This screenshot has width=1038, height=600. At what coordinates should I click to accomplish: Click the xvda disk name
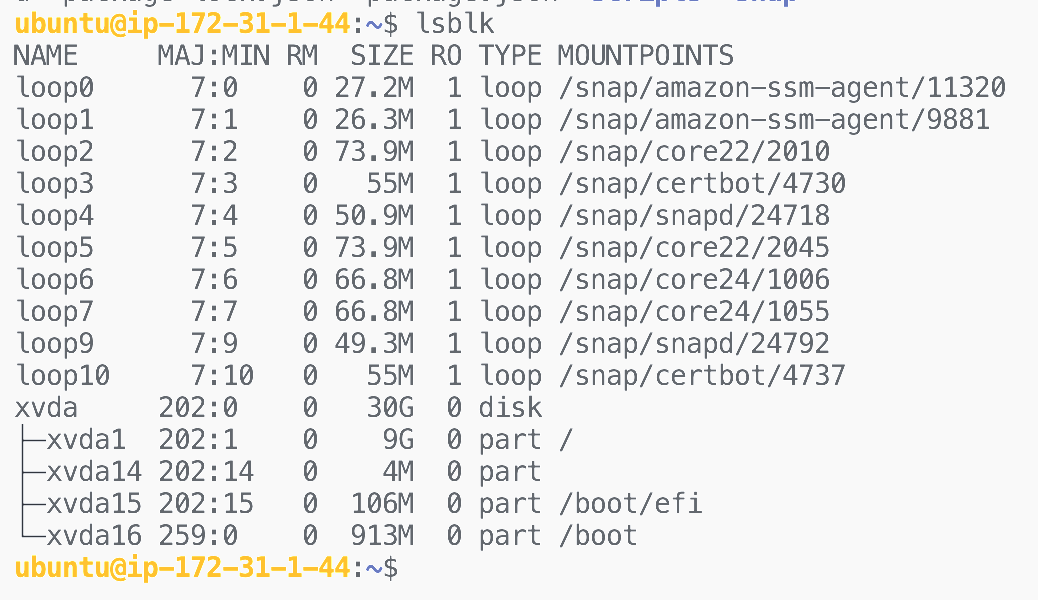(46, 408)
